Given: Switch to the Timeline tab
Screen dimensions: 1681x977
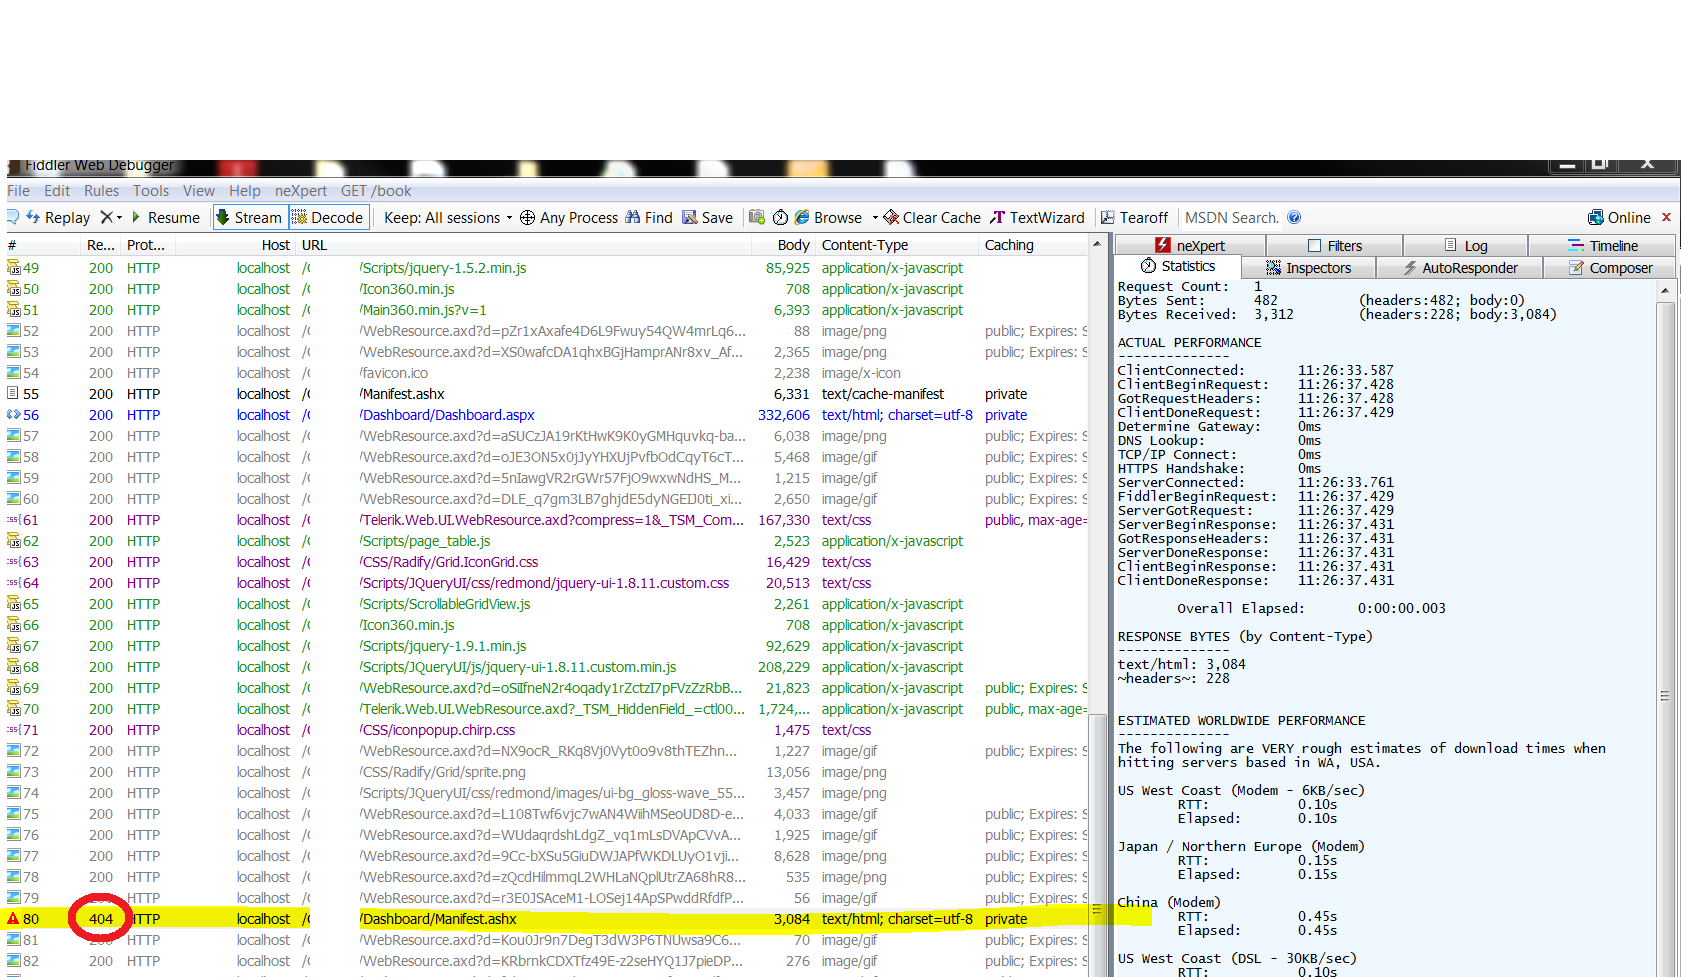Looking at the screenshot, I should [1603, 246].
